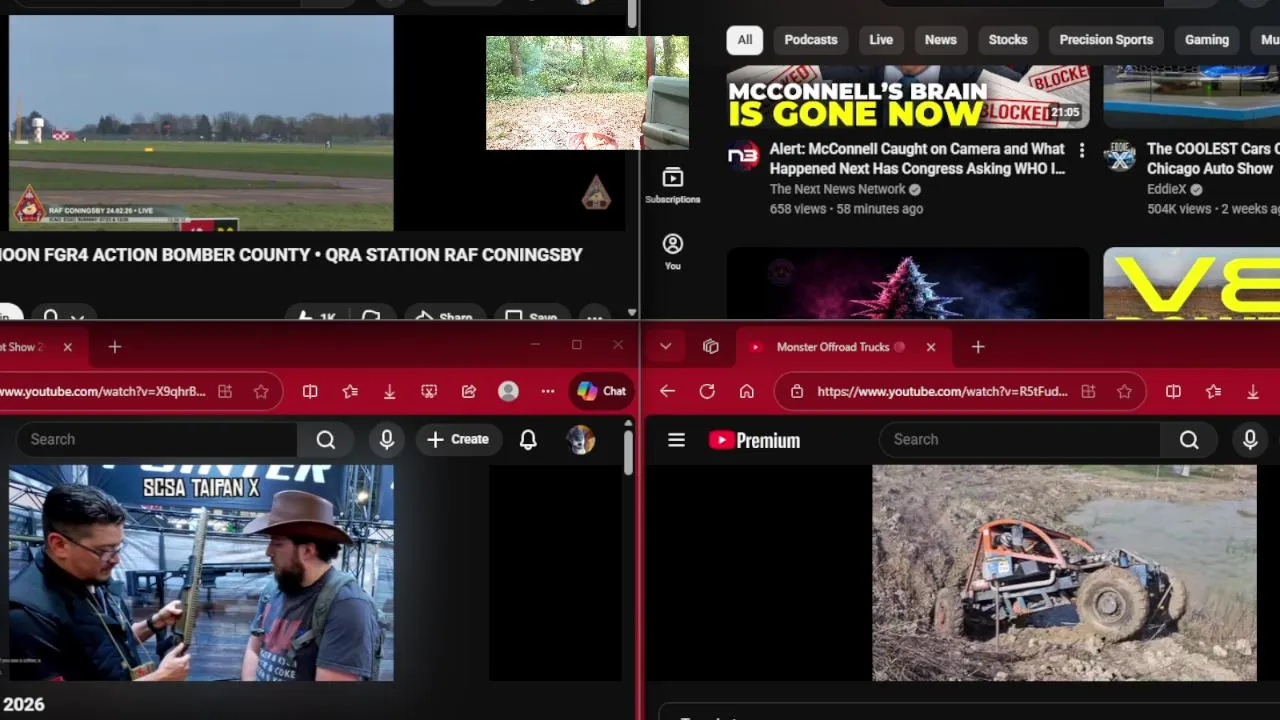Select the Podcasts filter chip
1280x720 pixels.
[x=811, y=40]
